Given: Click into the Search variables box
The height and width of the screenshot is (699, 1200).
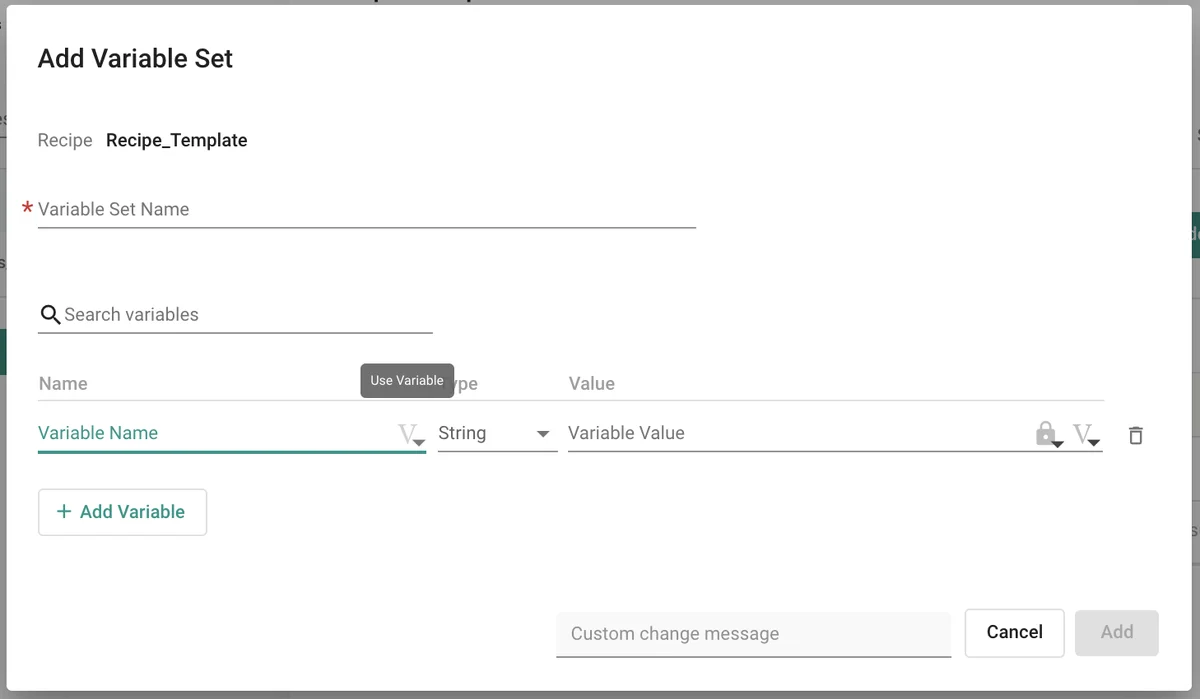Looking at the screenshot, I should [x=245, y=315].
